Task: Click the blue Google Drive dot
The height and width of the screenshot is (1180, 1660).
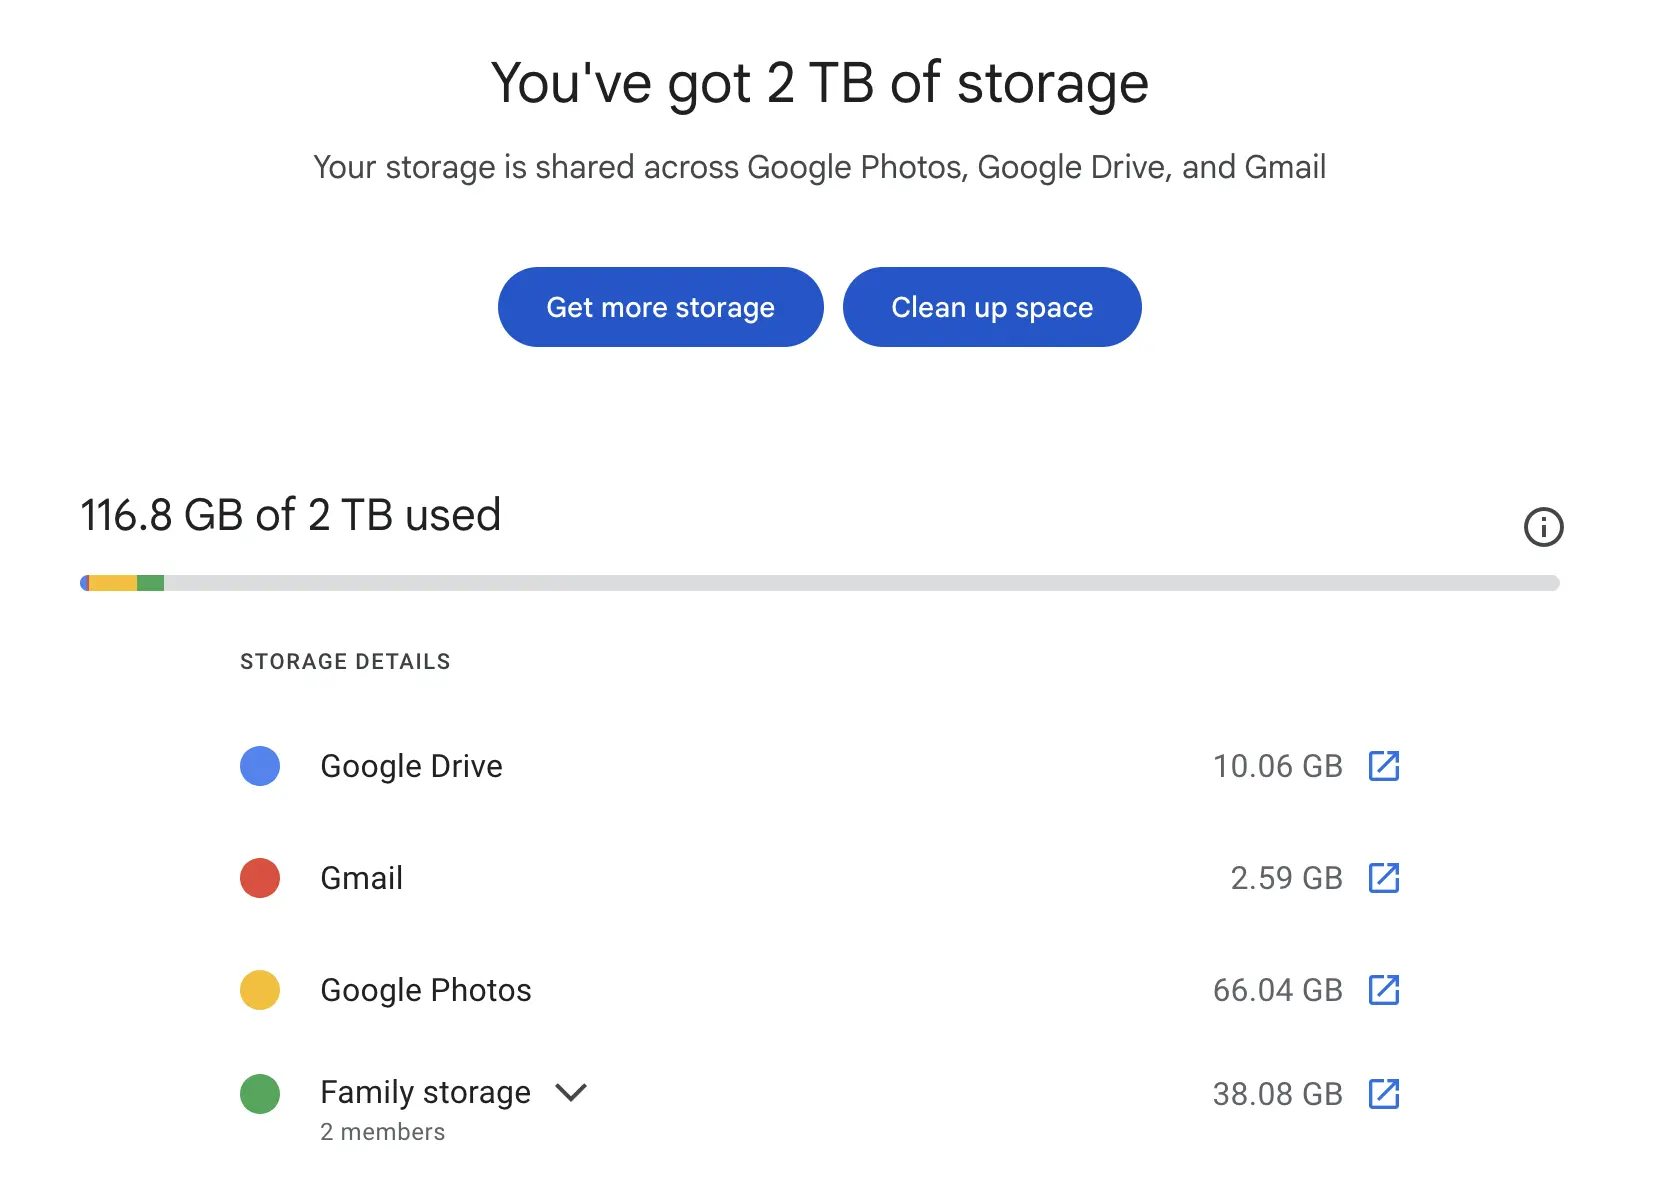Action: tap(260, 766)
